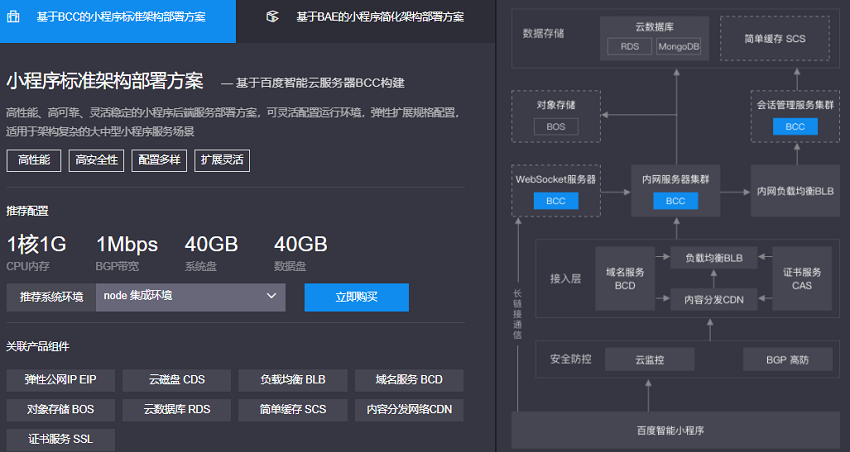
Task: Click 证书服务 CAS diagram box
Action: click(x=802, y=279)
